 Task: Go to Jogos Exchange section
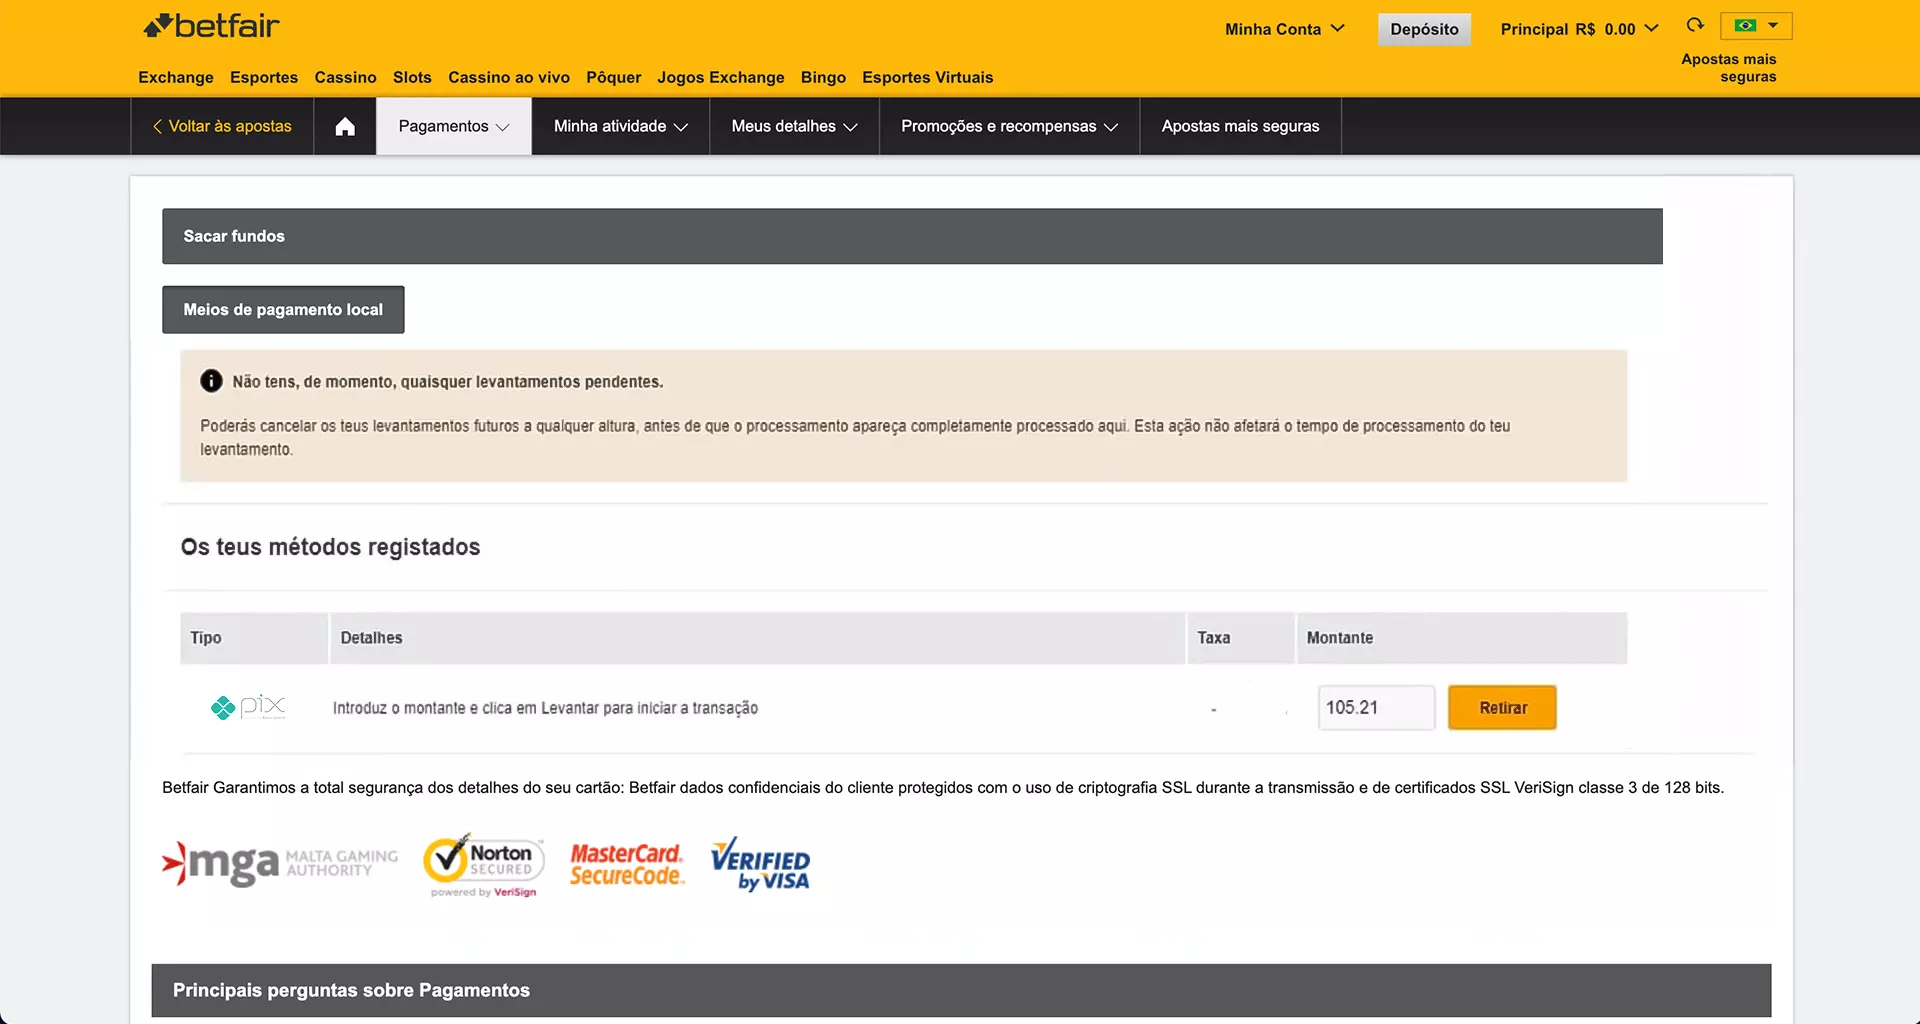coord(721,77)
